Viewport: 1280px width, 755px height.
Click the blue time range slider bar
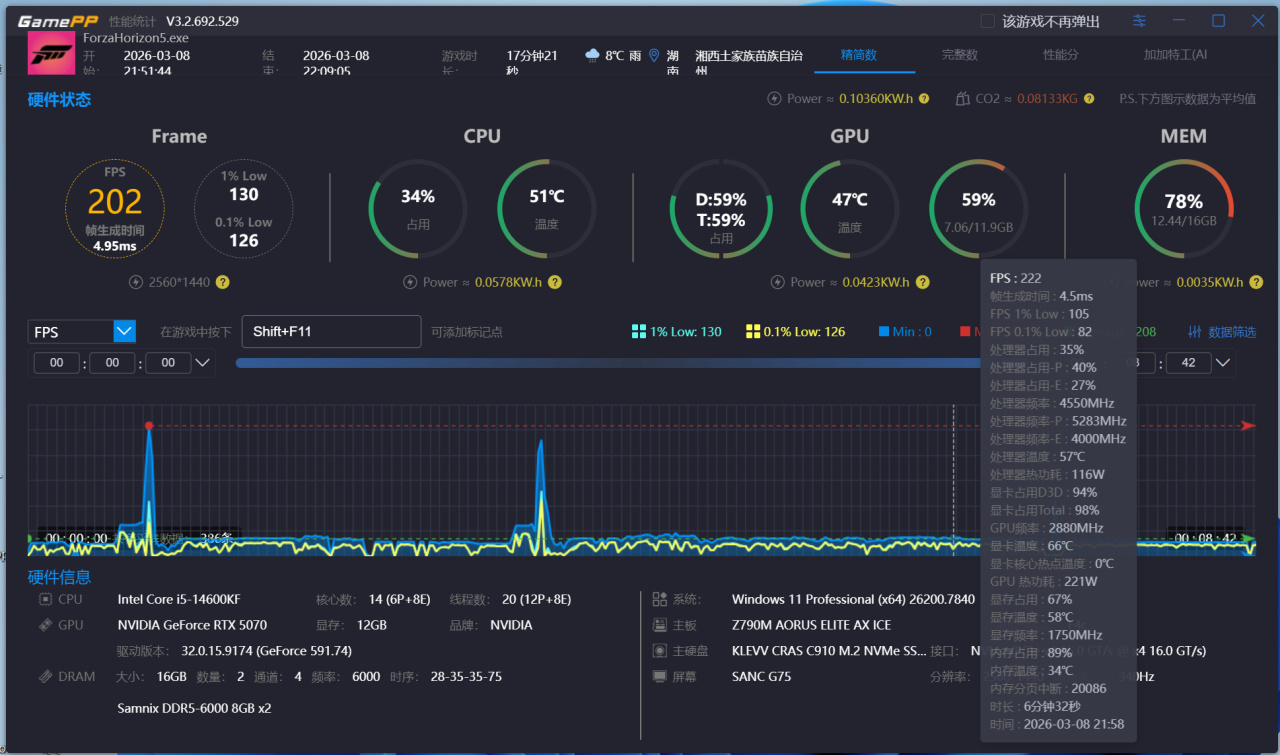tap(608, 363)
